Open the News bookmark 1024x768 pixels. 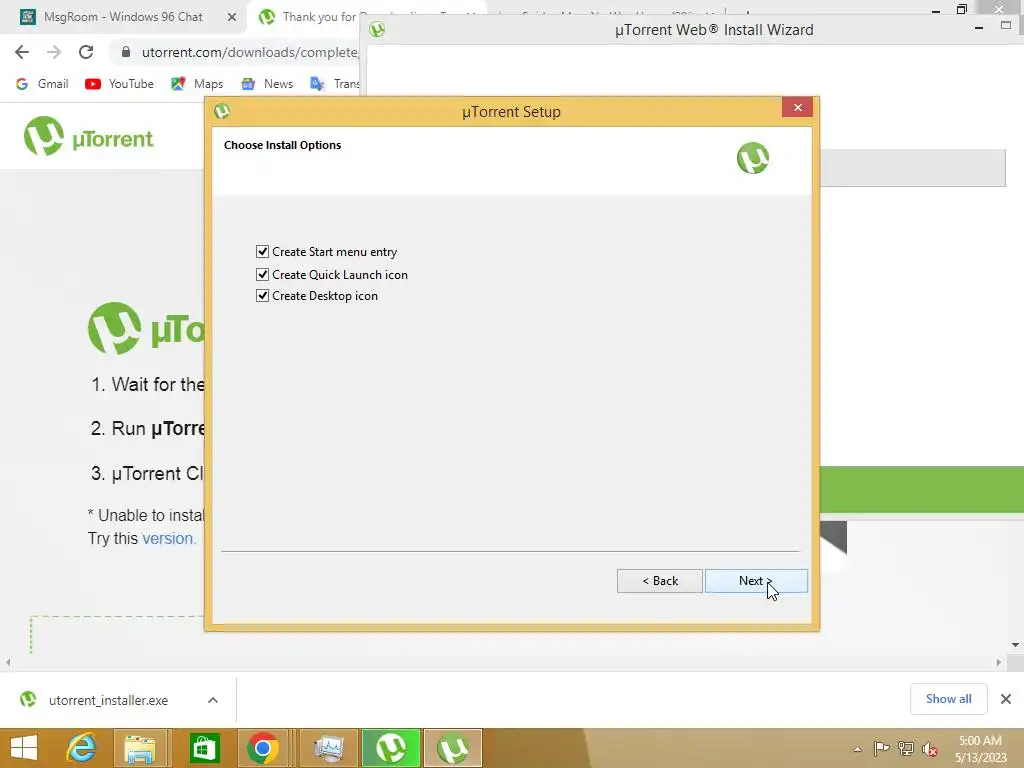(268, 84)
